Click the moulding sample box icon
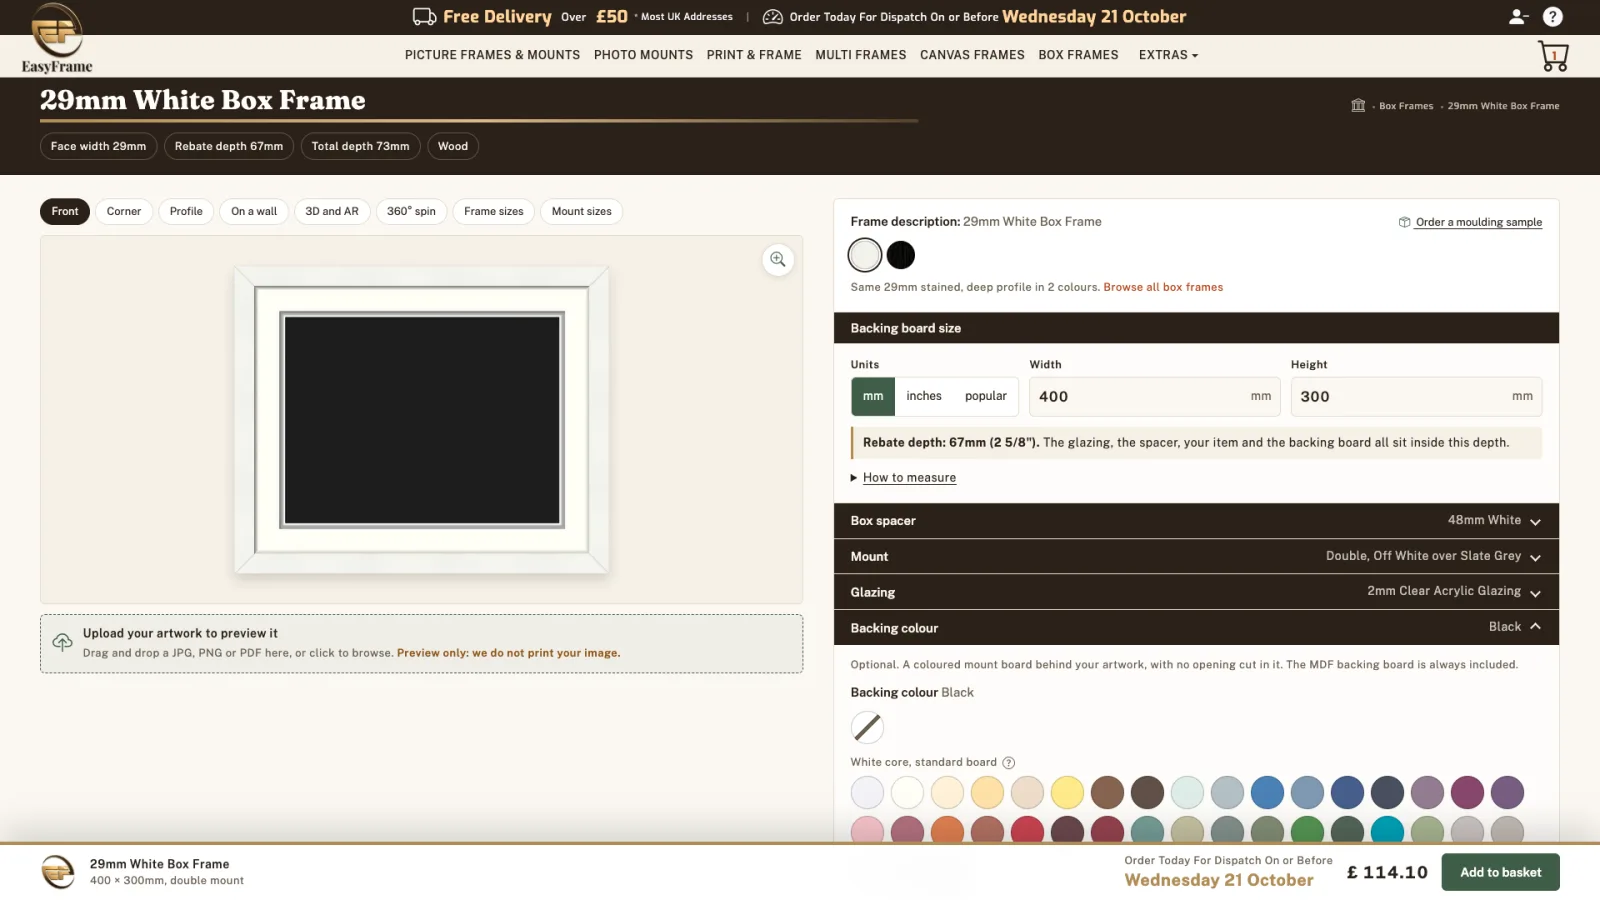Screen dimensions: 1600x900 (x=1404, y=222)
